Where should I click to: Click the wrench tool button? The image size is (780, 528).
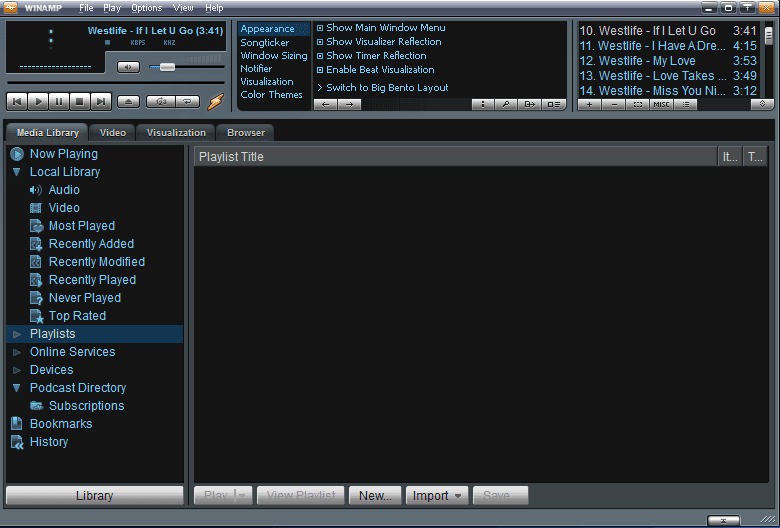506,105
